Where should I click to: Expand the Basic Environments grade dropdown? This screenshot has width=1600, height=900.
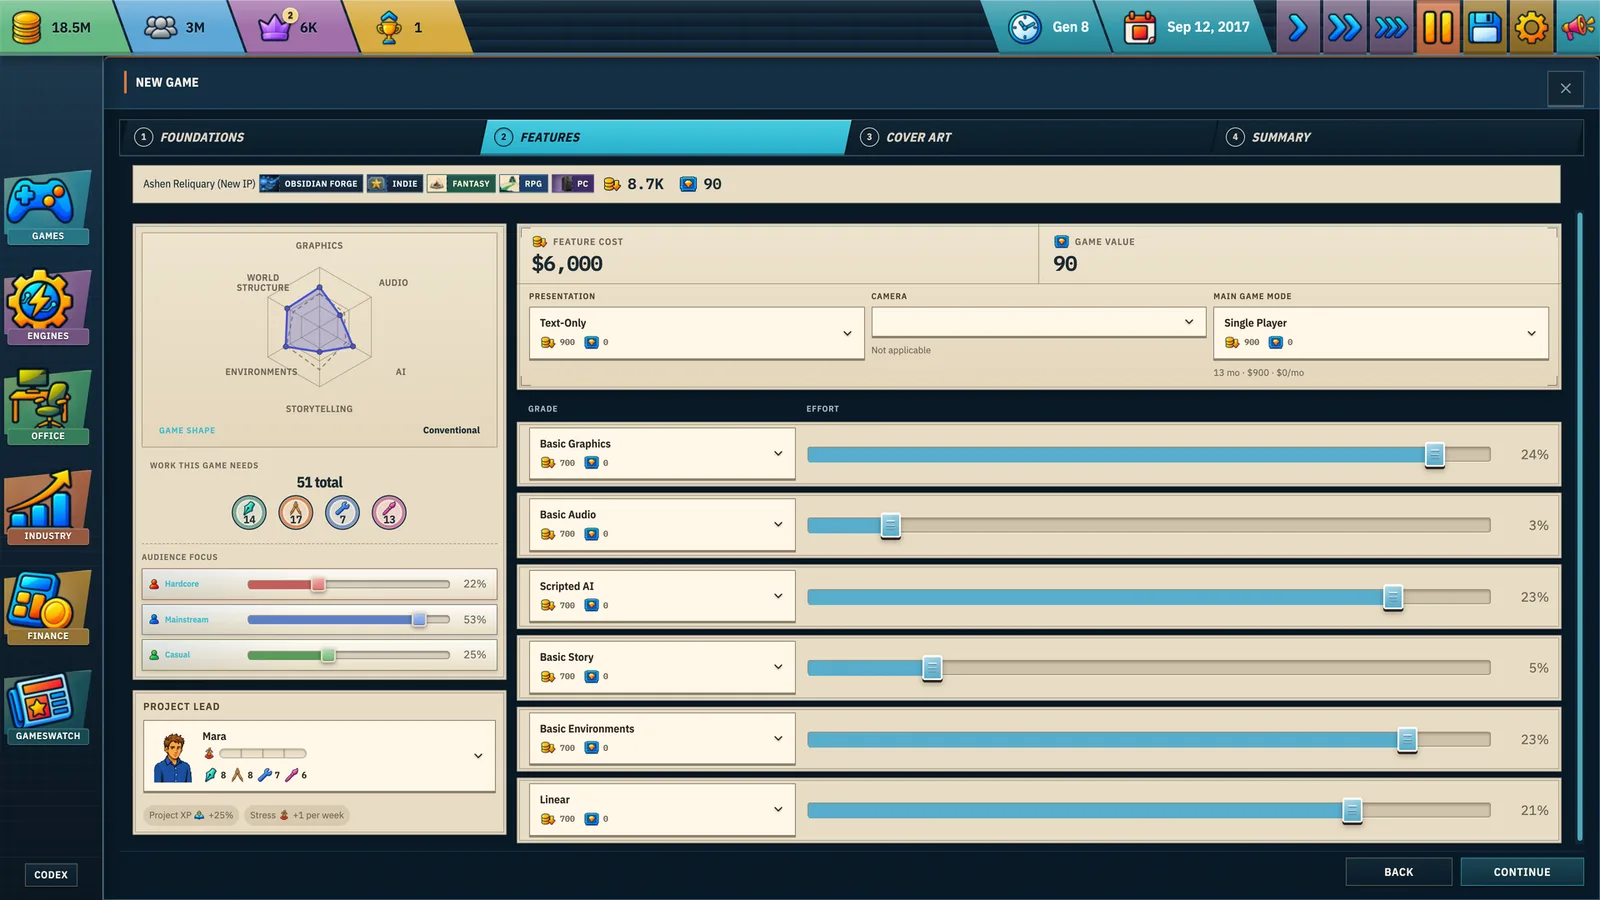[662, 738]
